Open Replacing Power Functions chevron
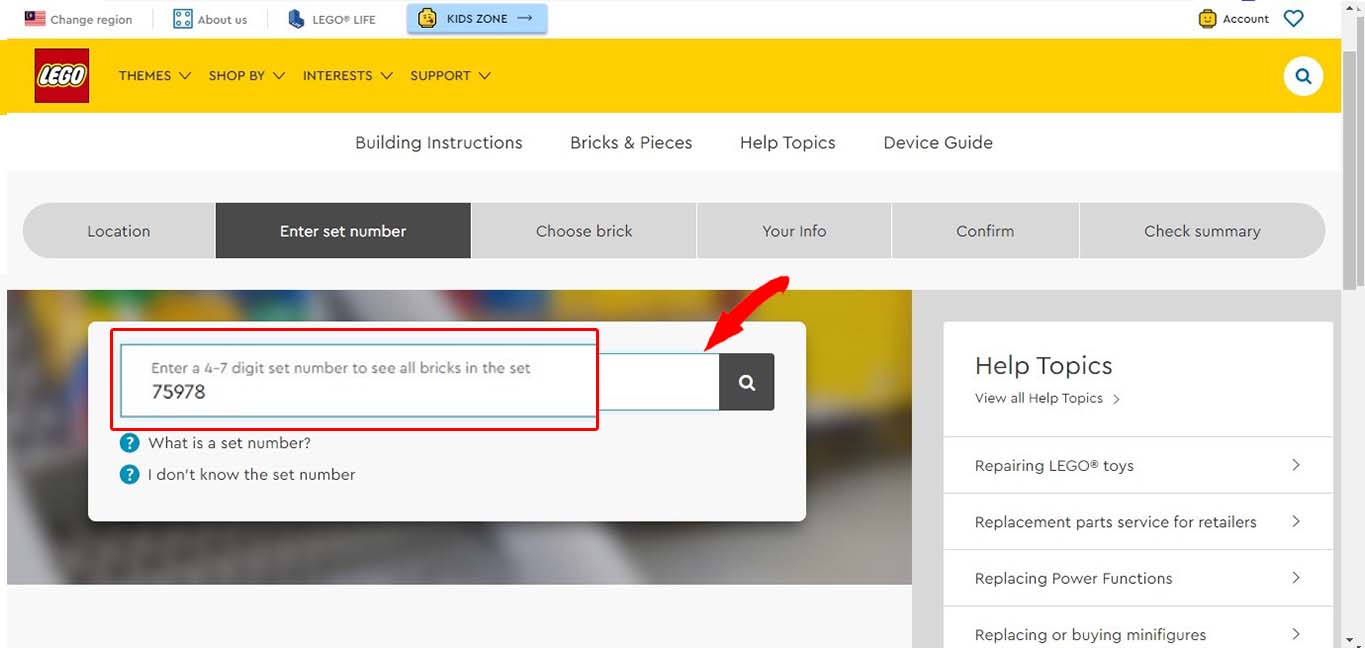The width and height of the screenshot is (1365, 648). [x=1296, y=578]
